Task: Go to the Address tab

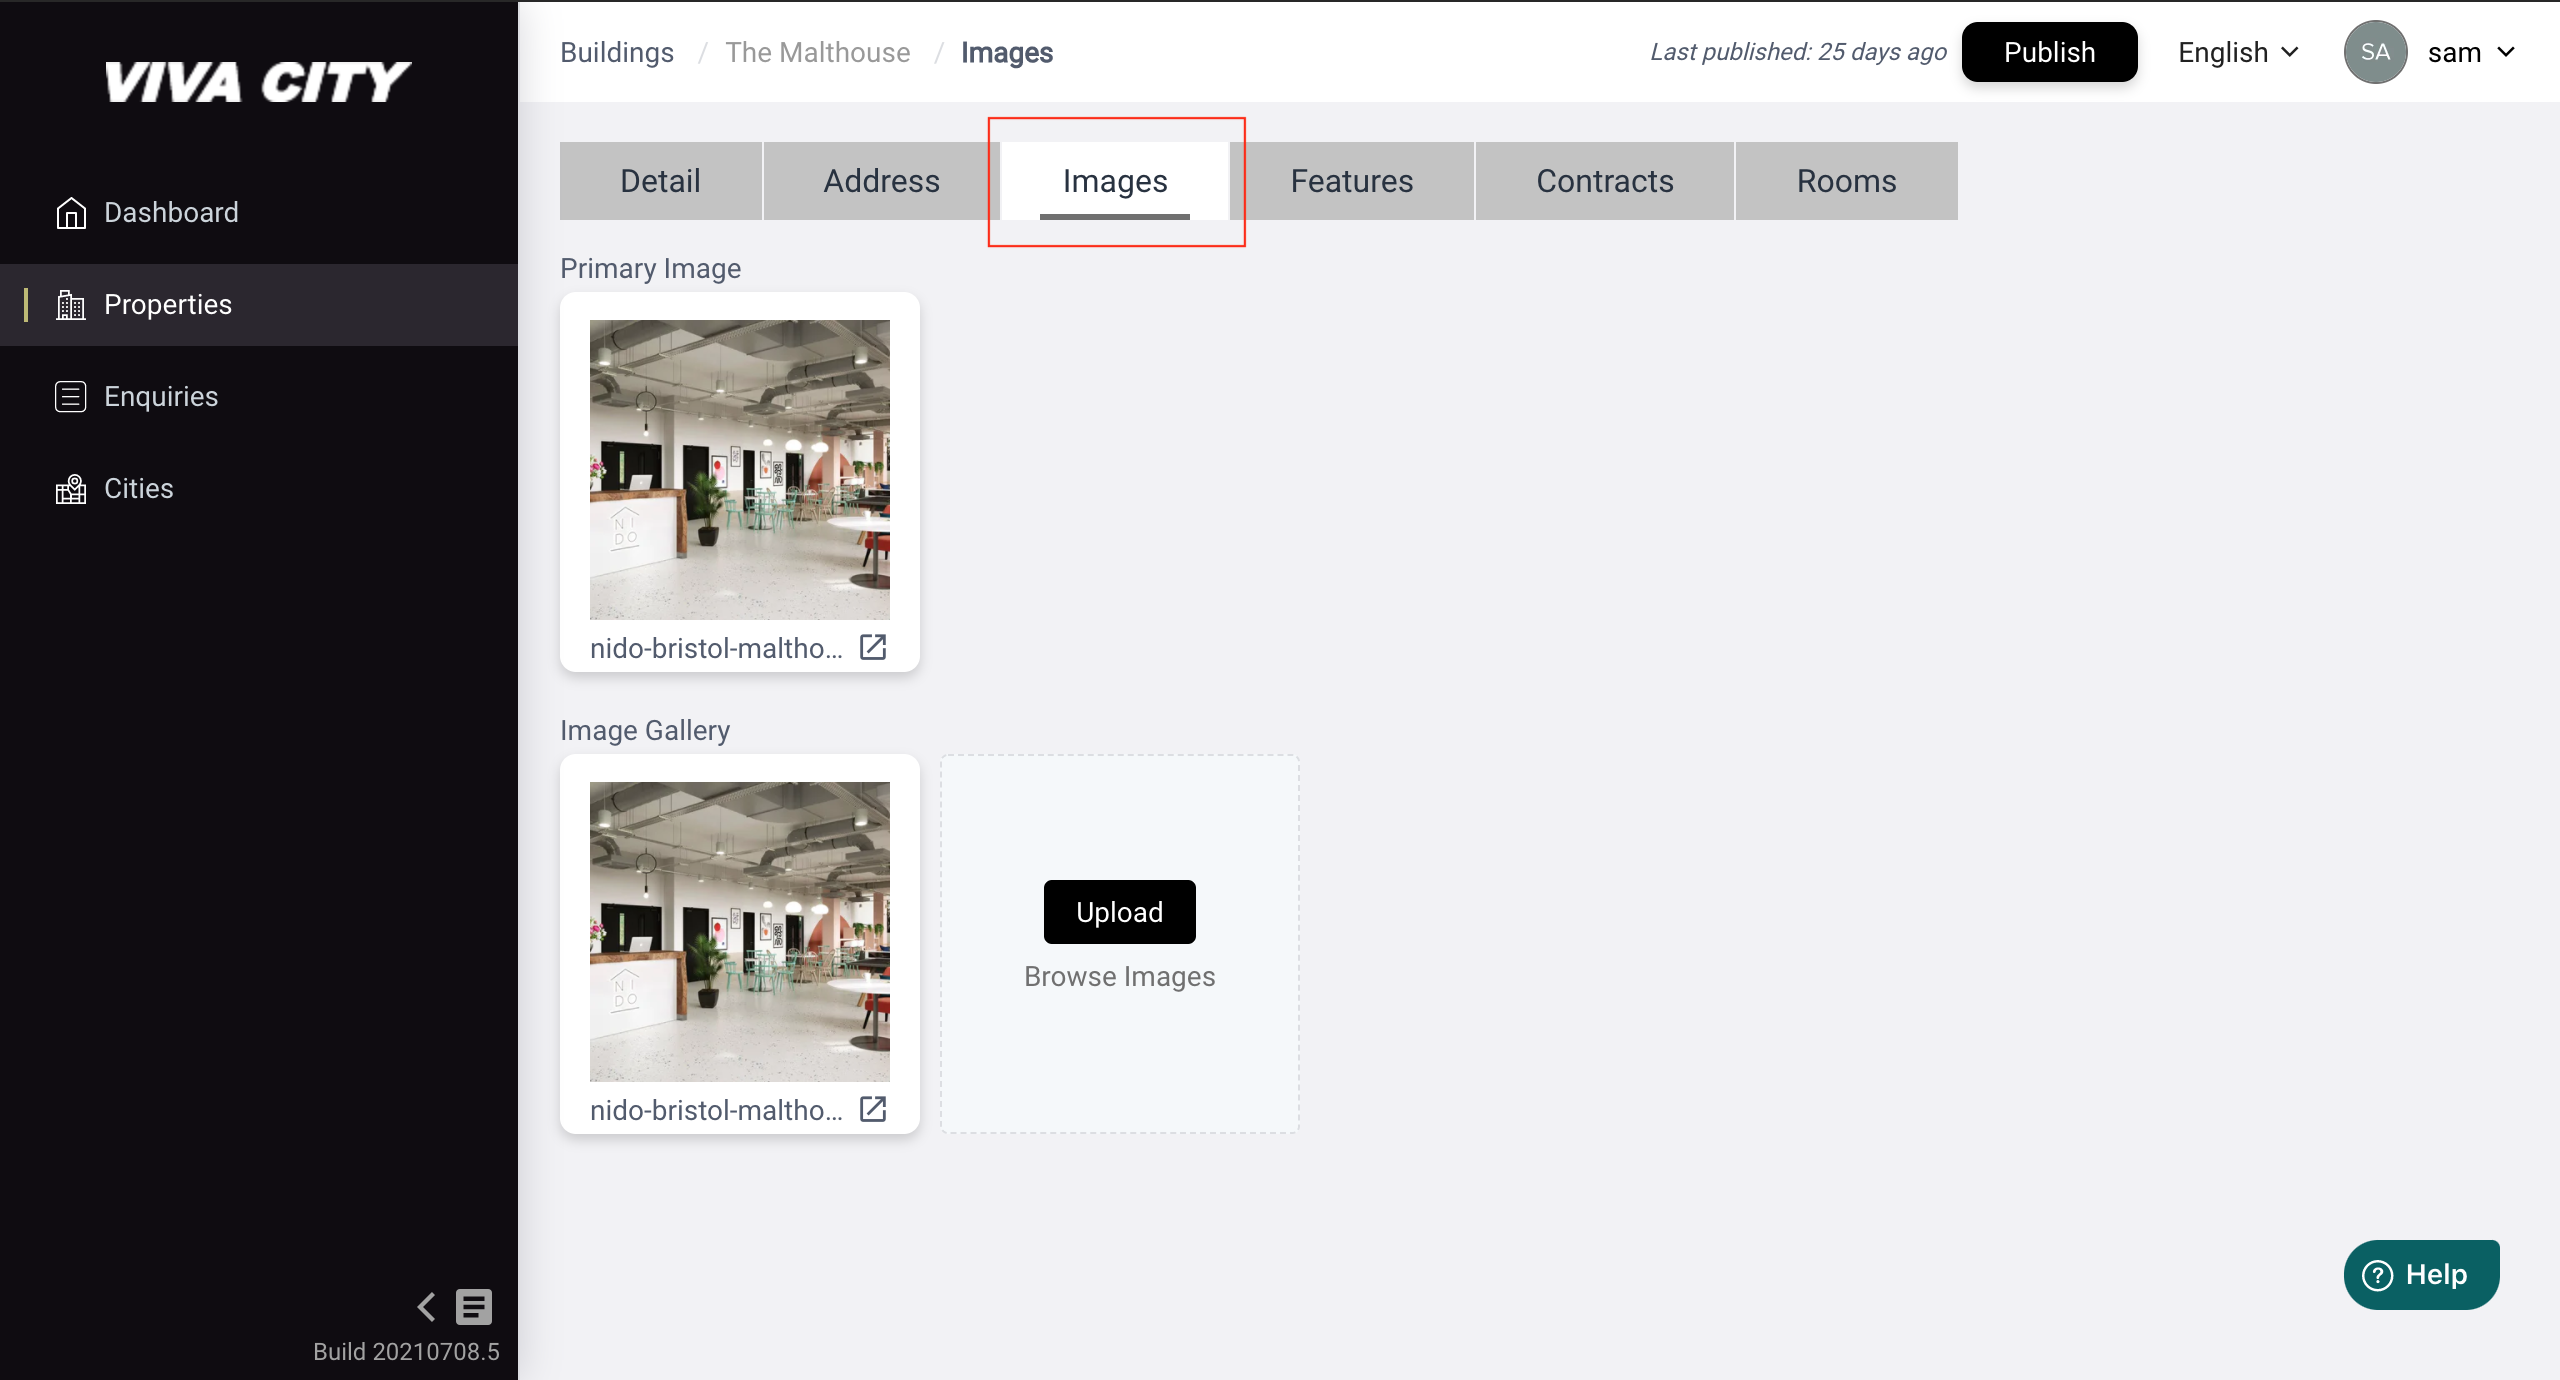Action: [x=881, y=181]
